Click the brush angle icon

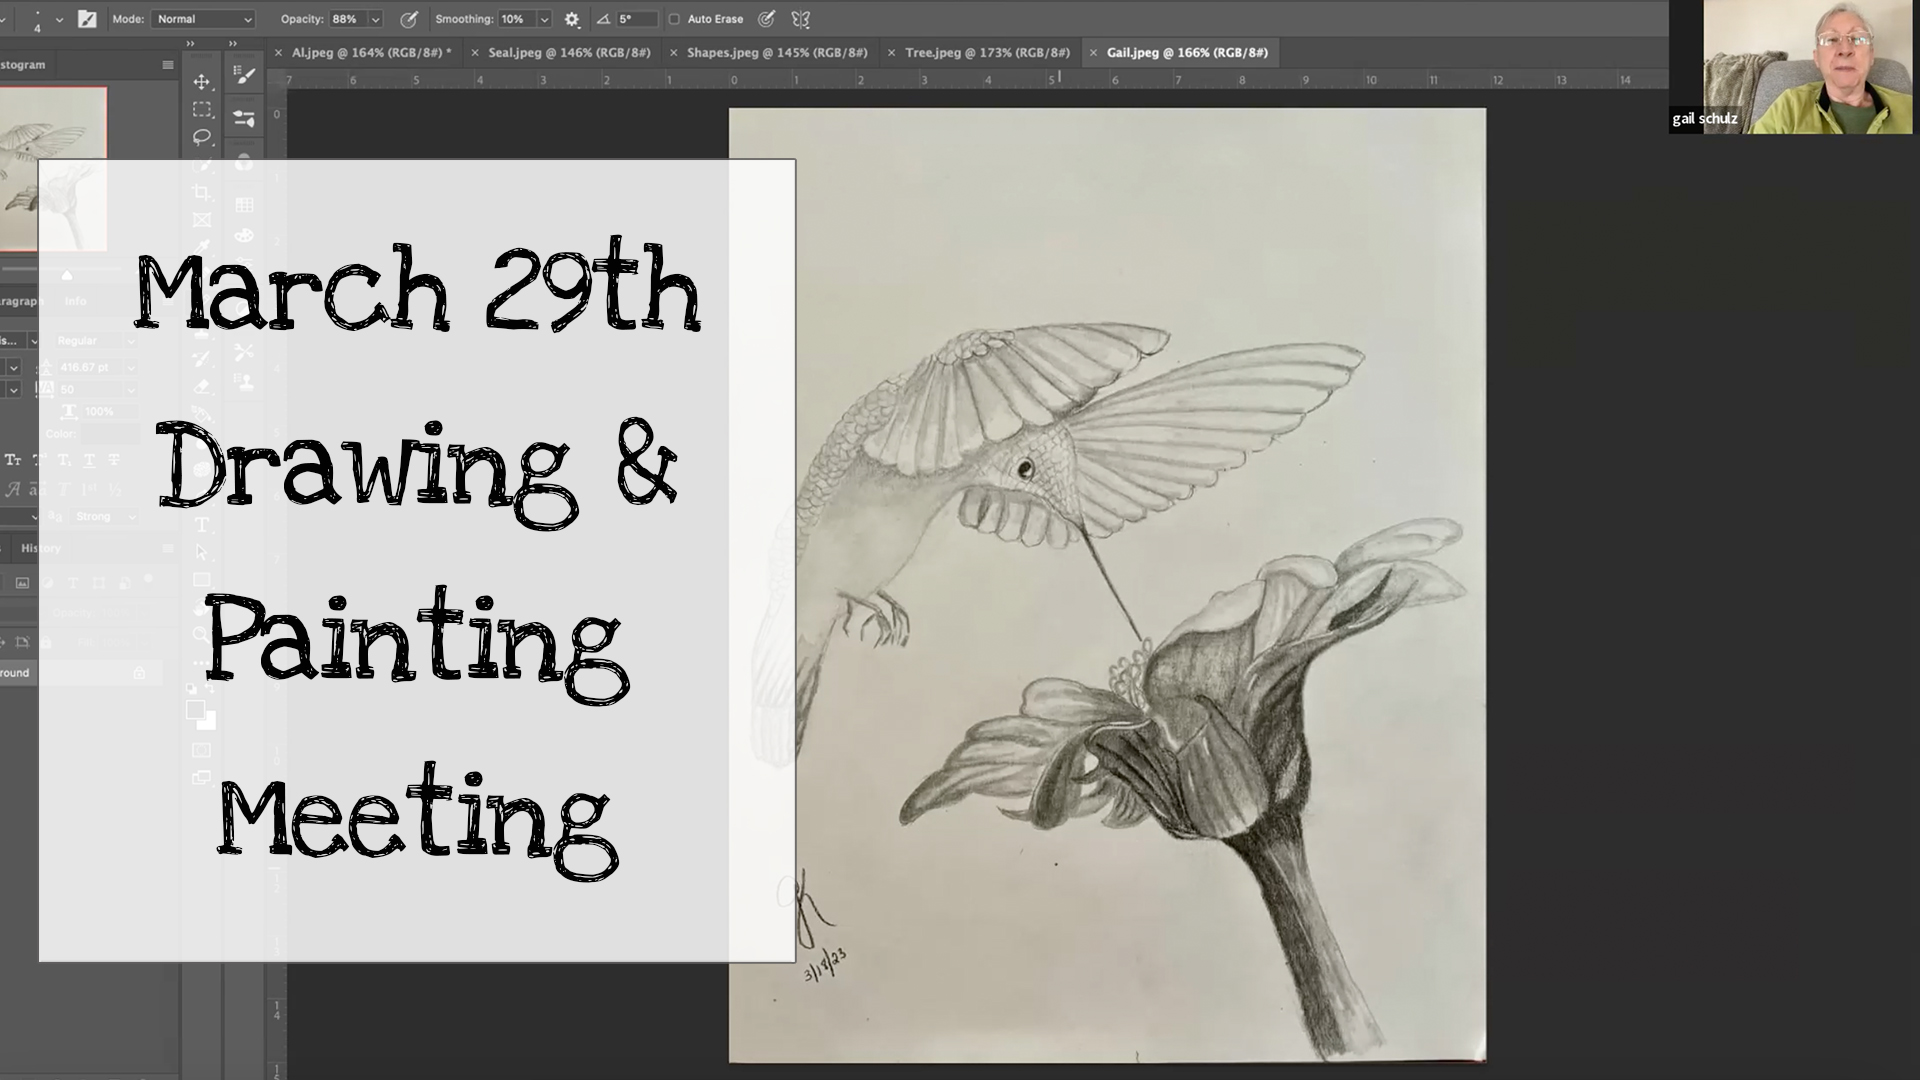click(603, 19)
